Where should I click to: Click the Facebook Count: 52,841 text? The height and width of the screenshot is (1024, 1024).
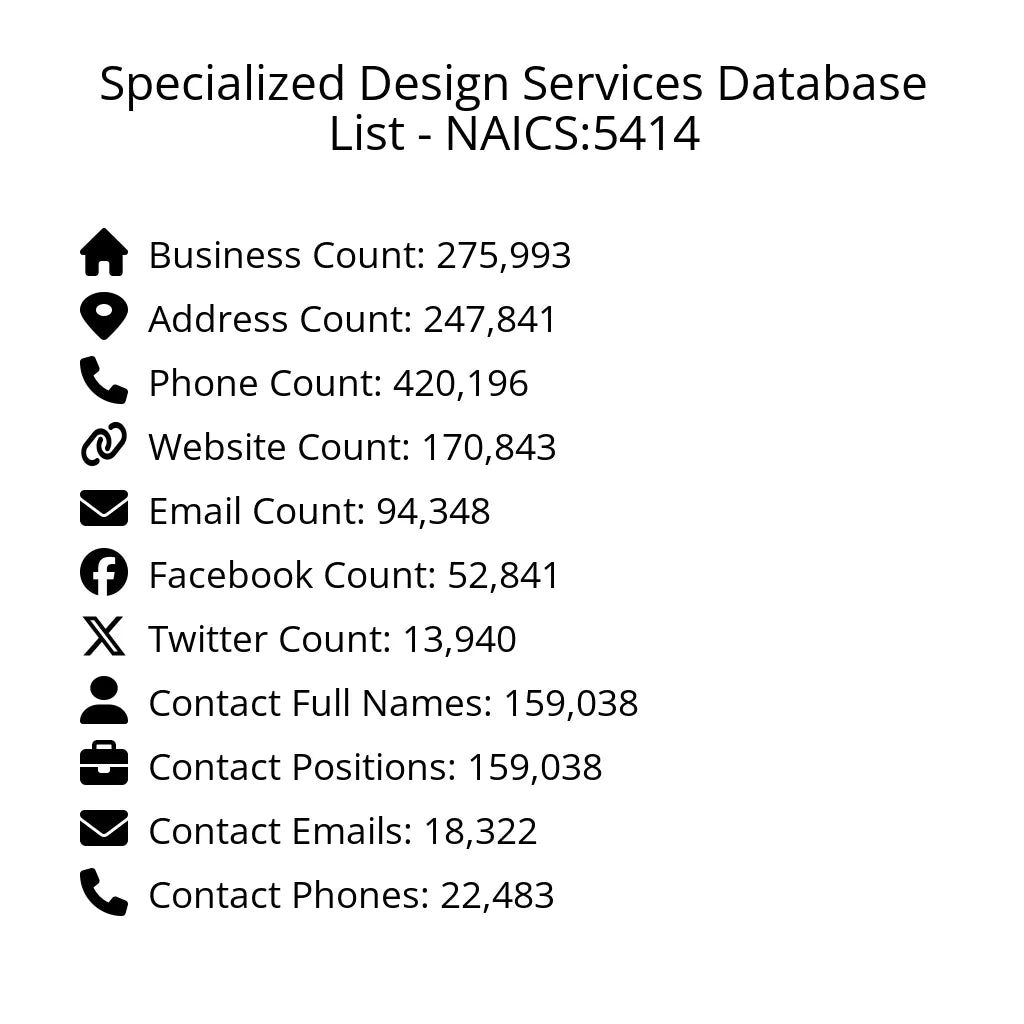tap(354, 576)
